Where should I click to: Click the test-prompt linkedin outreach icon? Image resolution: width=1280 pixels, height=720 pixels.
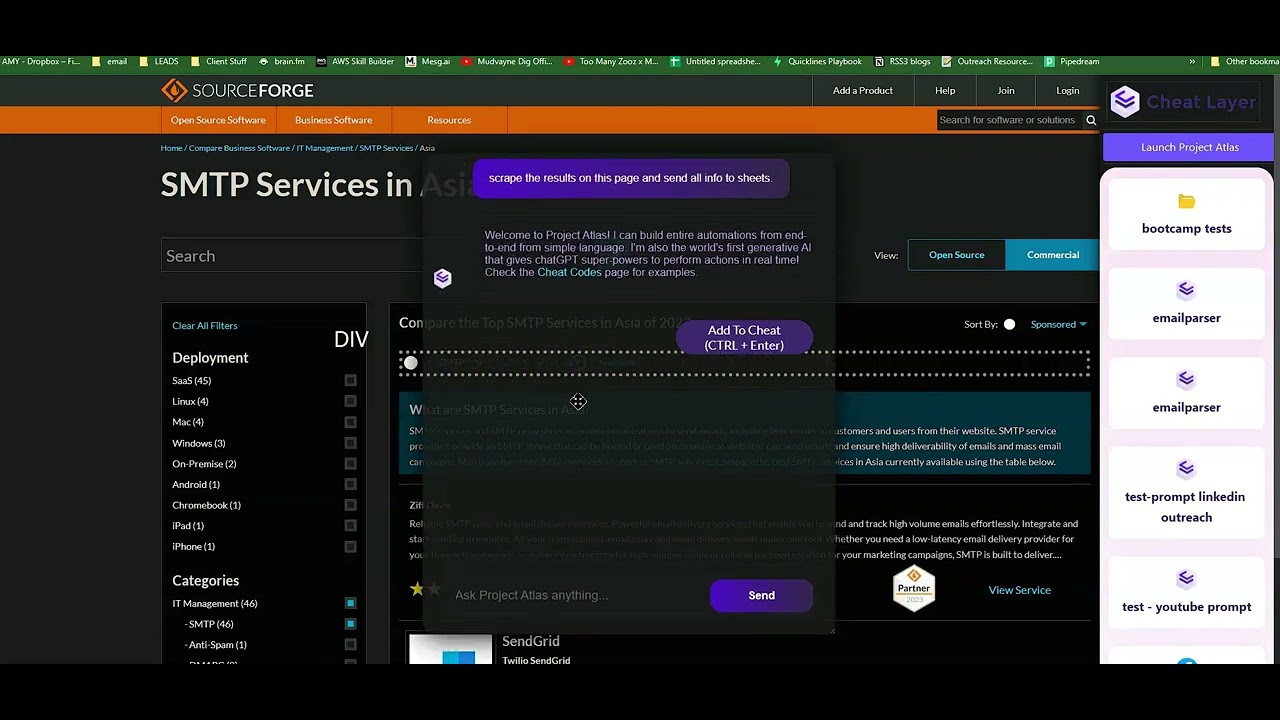click(1186, 468)
